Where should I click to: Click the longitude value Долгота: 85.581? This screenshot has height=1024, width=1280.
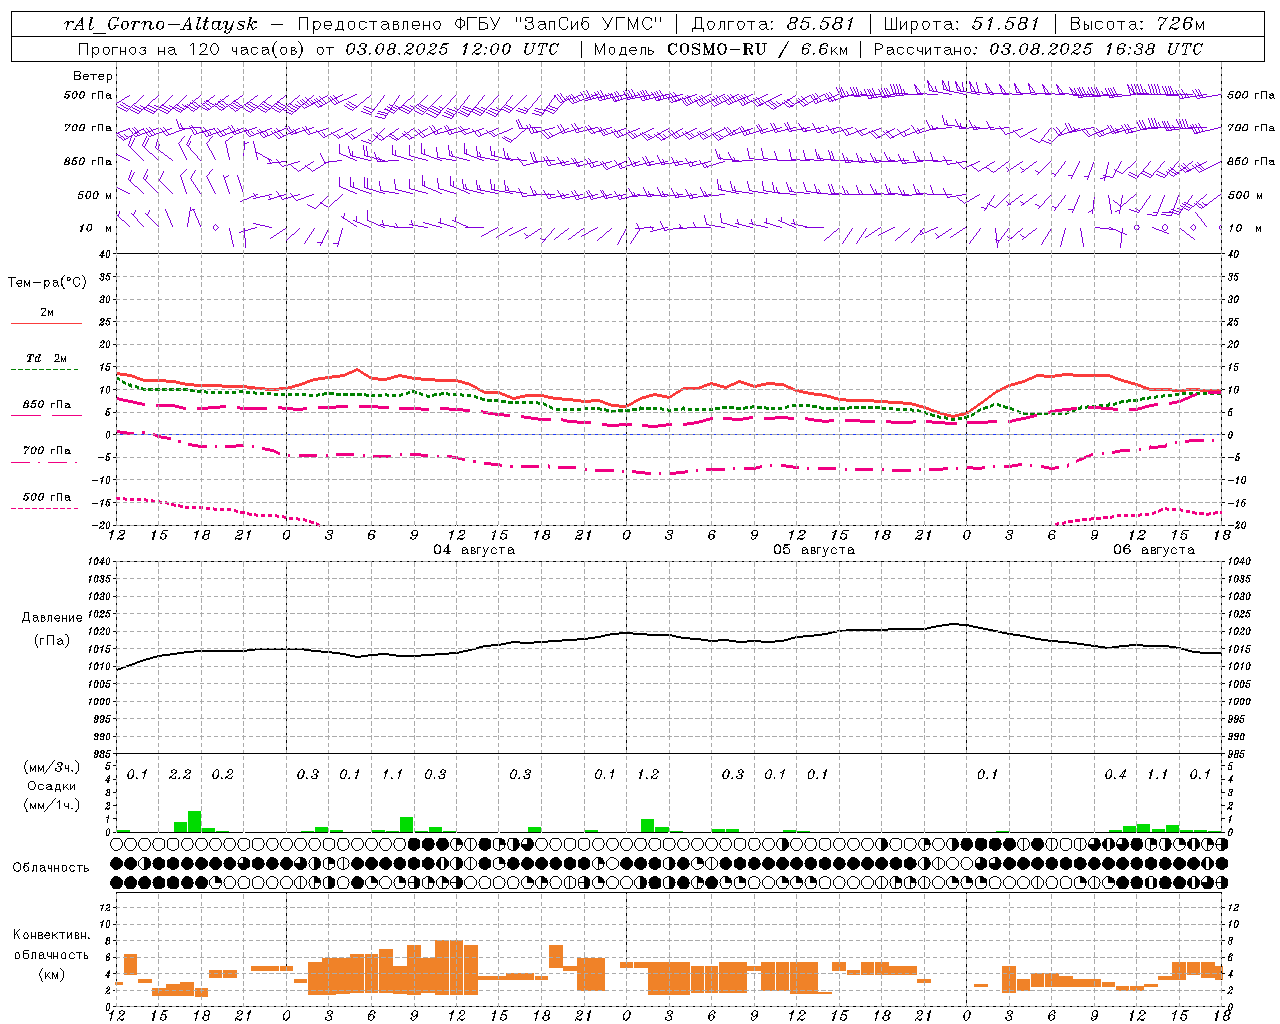(774, 24)
